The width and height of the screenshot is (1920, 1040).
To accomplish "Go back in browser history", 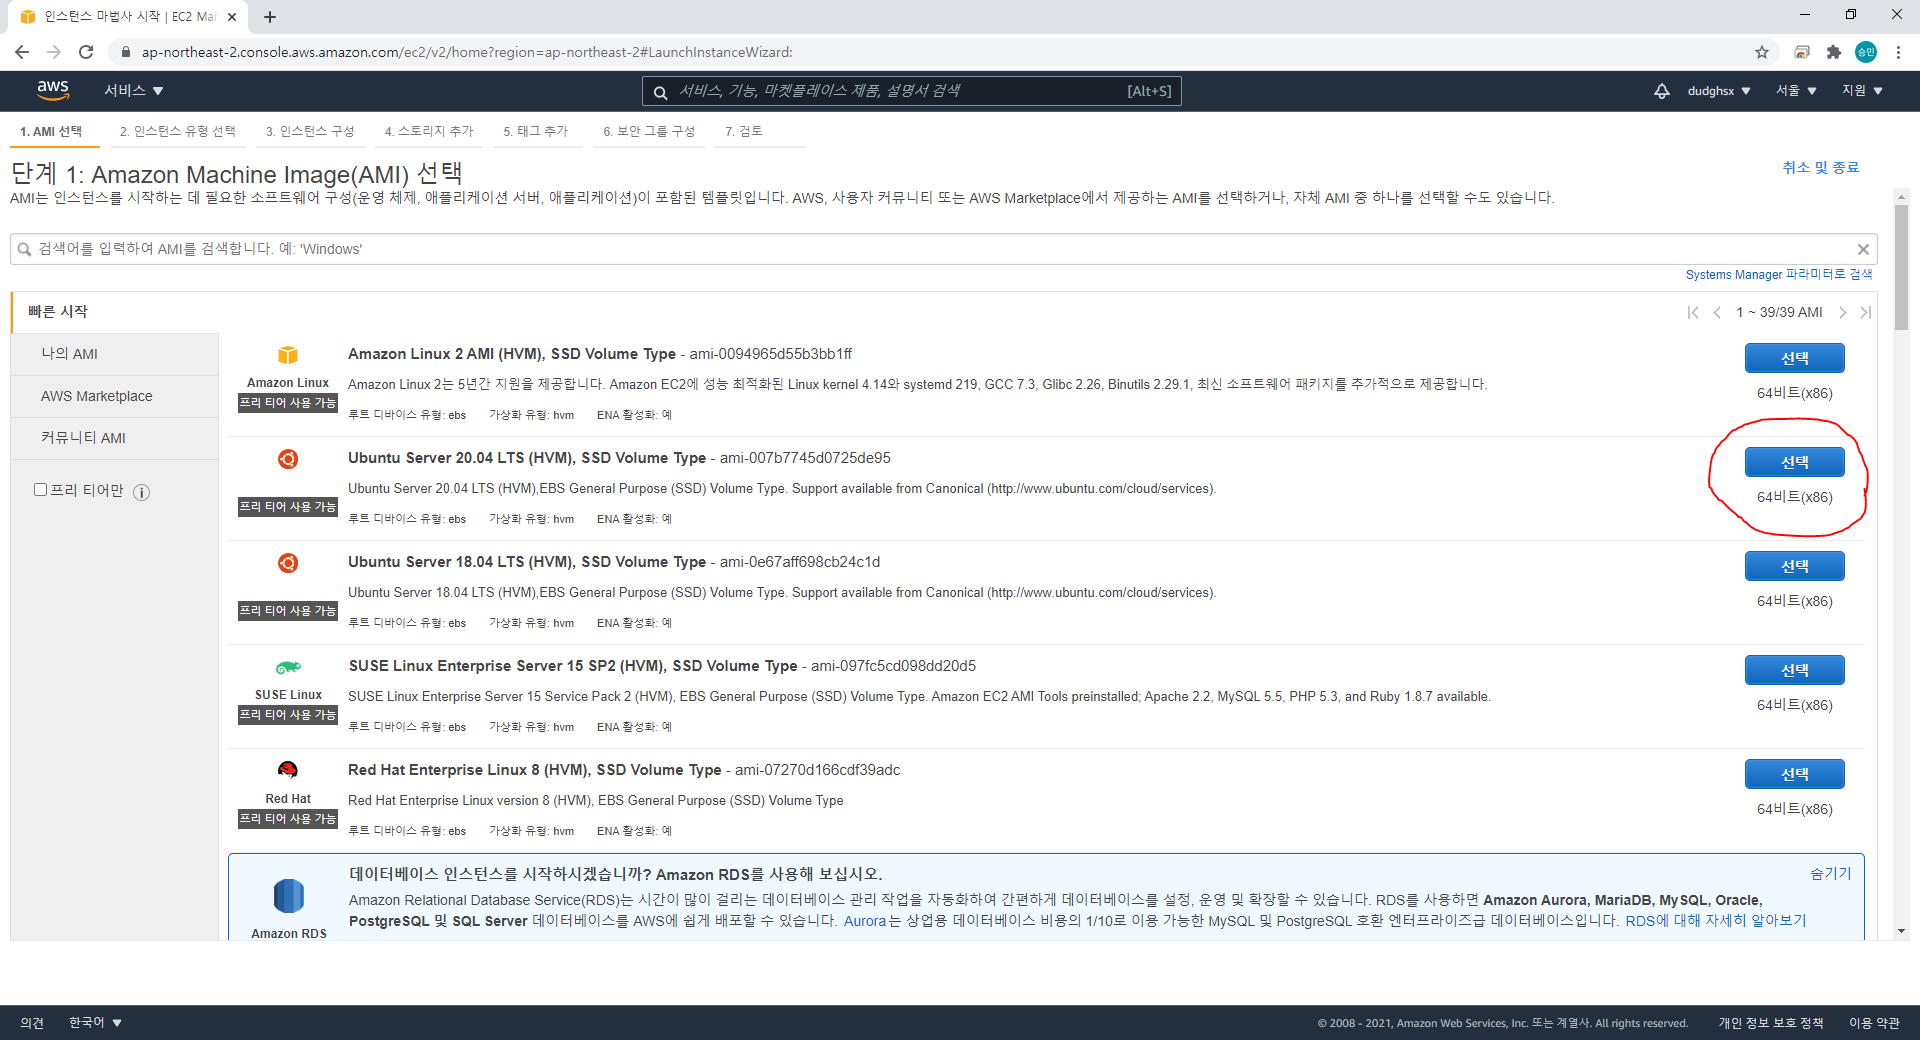I will coord(22,52).
